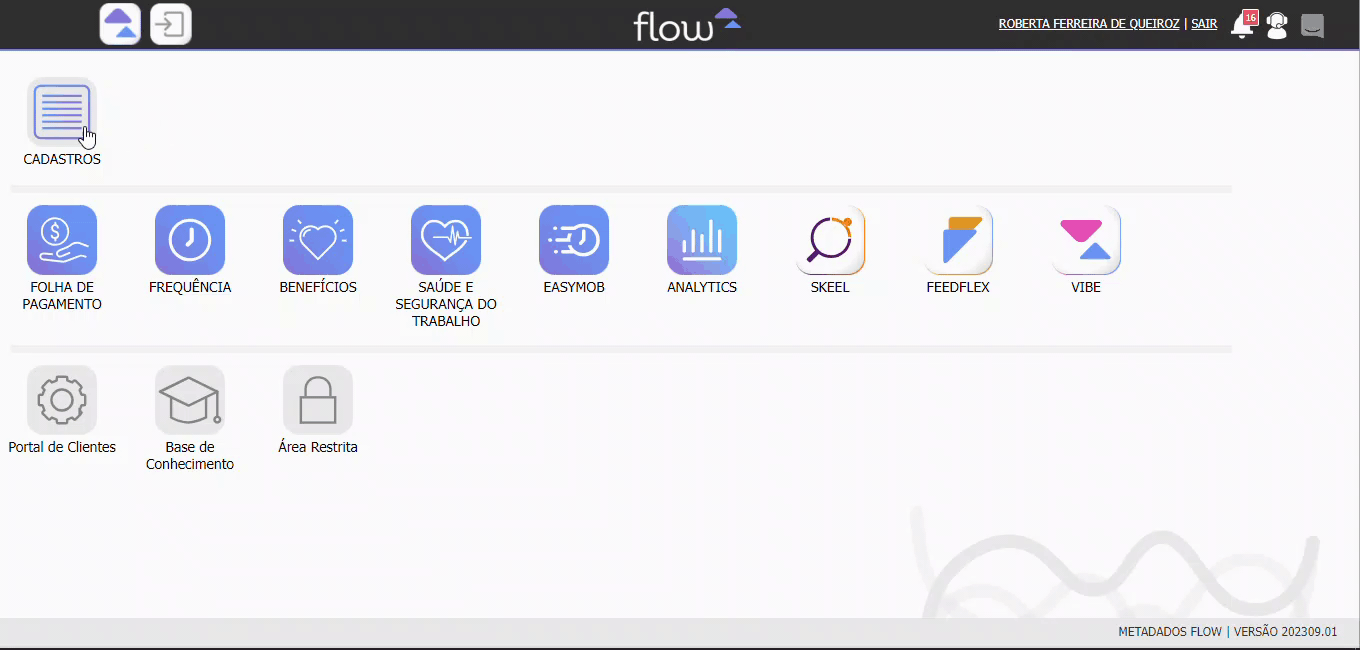
Task: Launch the Frequência clock icon
Action: pos(190,240)
